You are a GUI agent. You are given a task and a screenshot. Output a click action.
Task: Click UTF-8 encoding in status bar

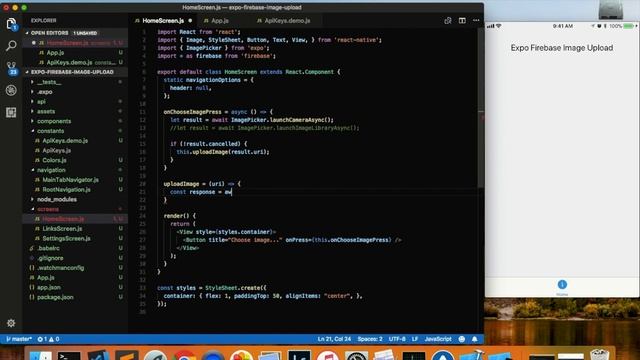coord(397,339)
